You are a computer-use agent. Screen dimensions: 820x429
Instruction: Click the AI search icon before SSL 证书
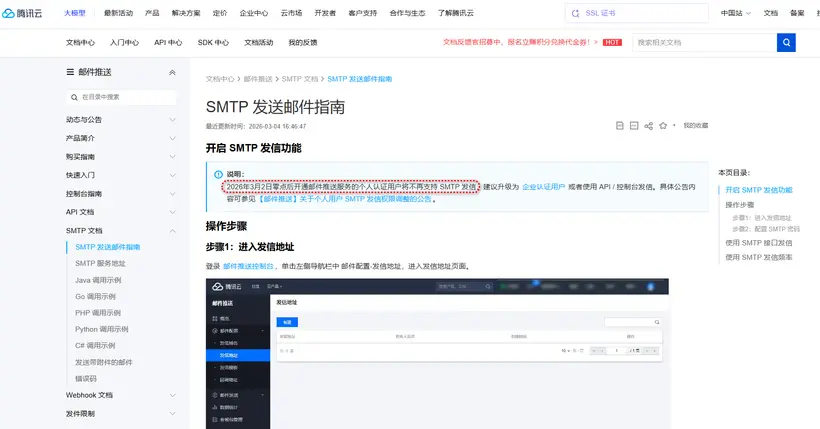[576, 13]
